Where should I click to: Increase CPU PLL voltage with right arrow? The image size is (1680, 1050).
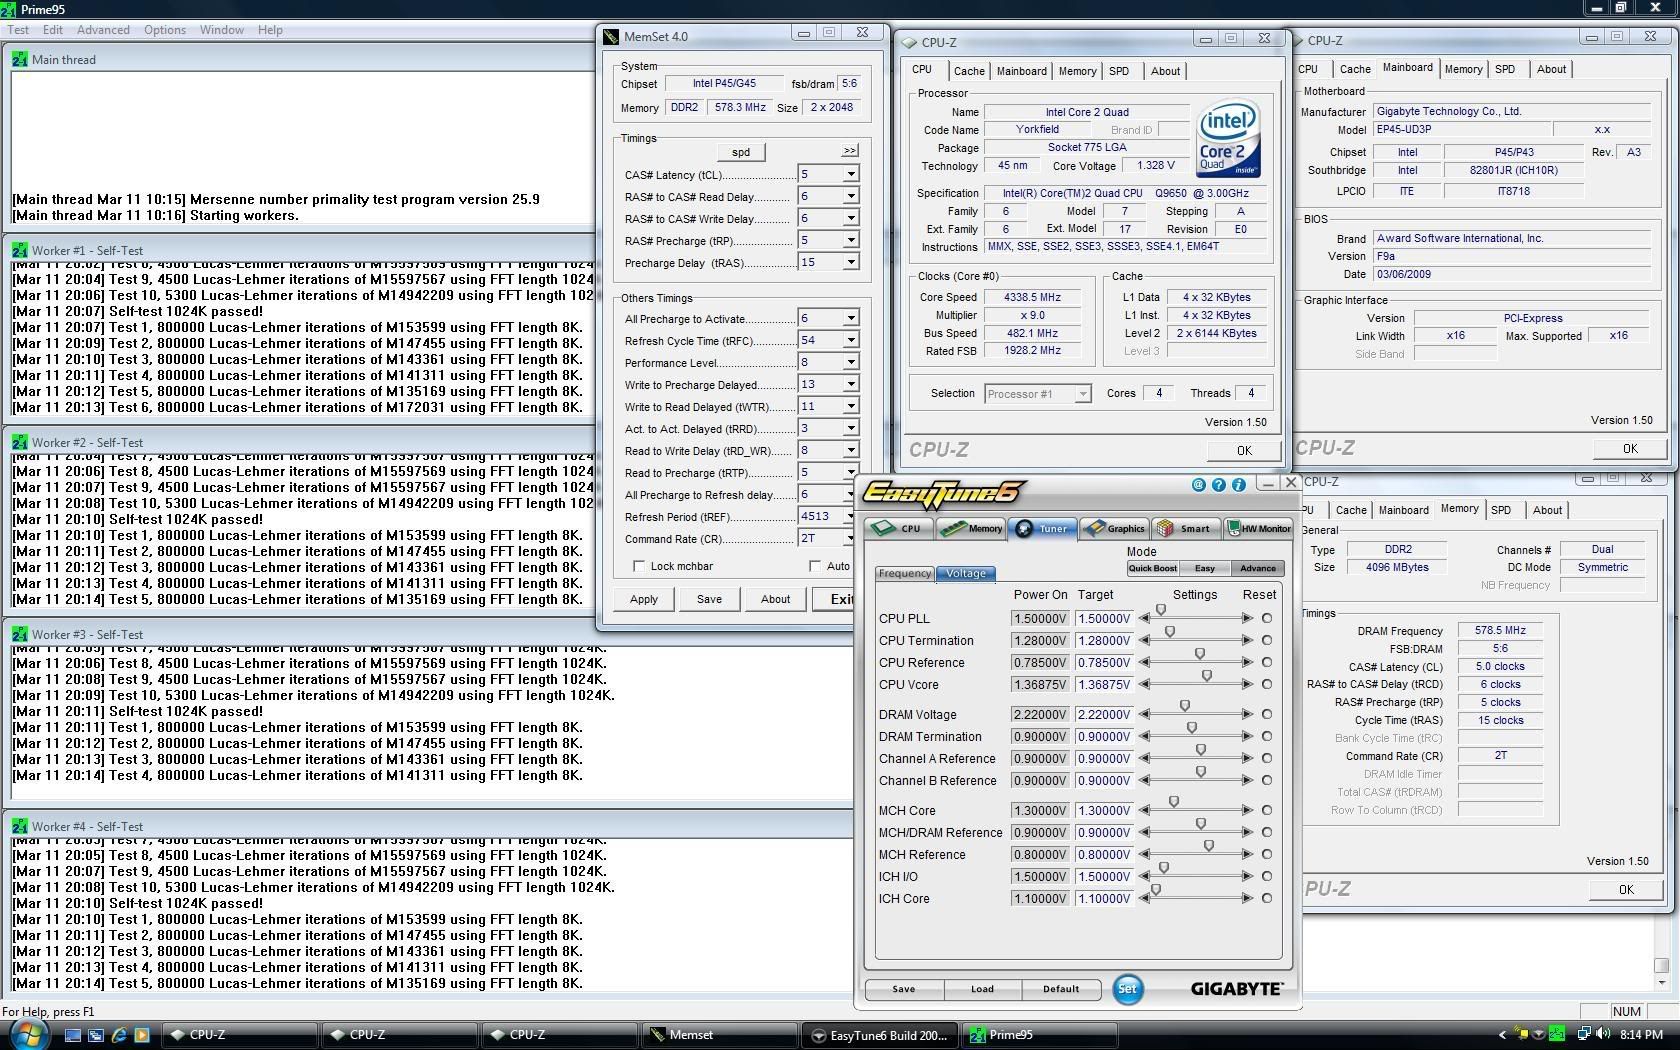pyautogui.click(x=1247, y=619)
